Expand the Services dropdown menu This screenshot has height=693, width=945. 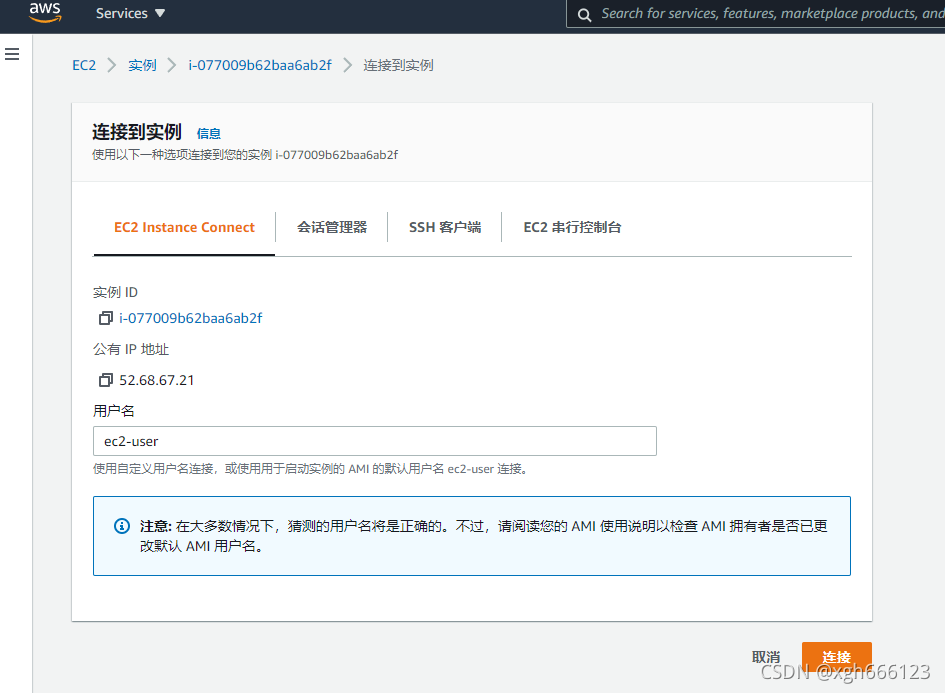[131, 14]
